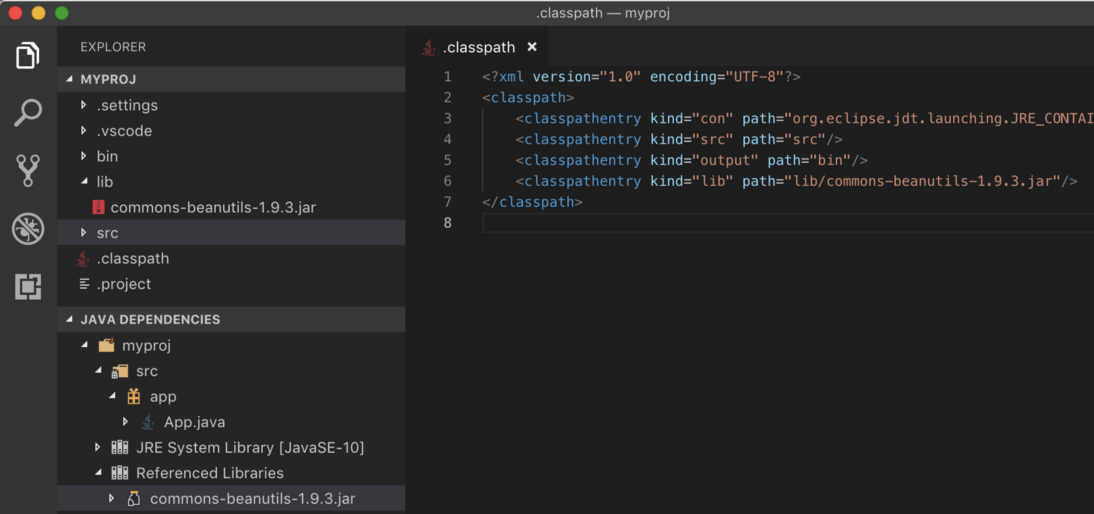Collapse the lib folder

tap(84, 182)
